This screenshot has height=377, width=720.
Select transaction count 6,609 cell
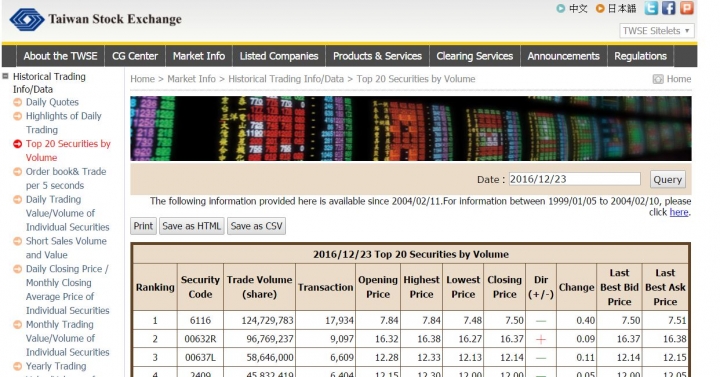pos(326,357)
